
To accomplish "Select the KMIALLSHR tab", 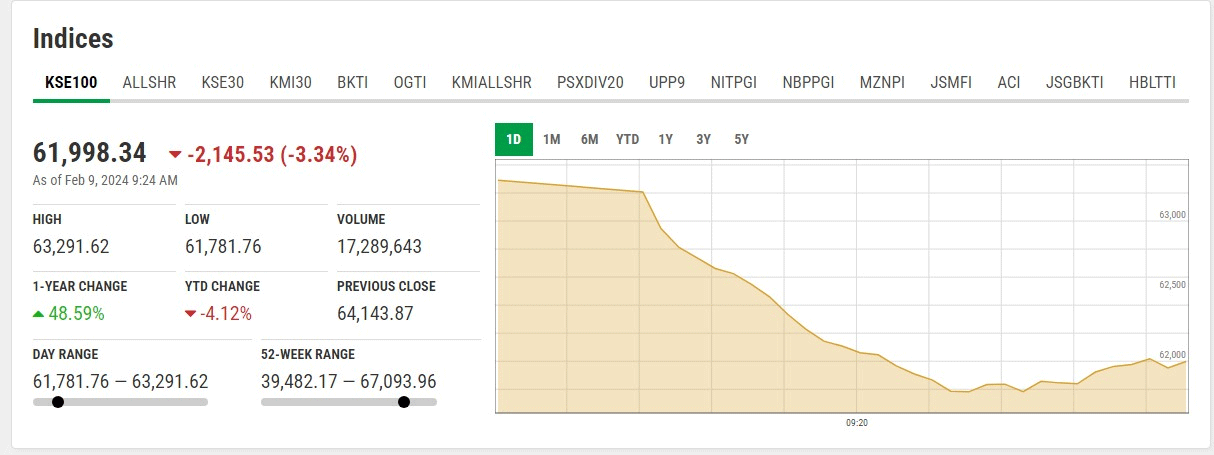I will click(491, 82).
